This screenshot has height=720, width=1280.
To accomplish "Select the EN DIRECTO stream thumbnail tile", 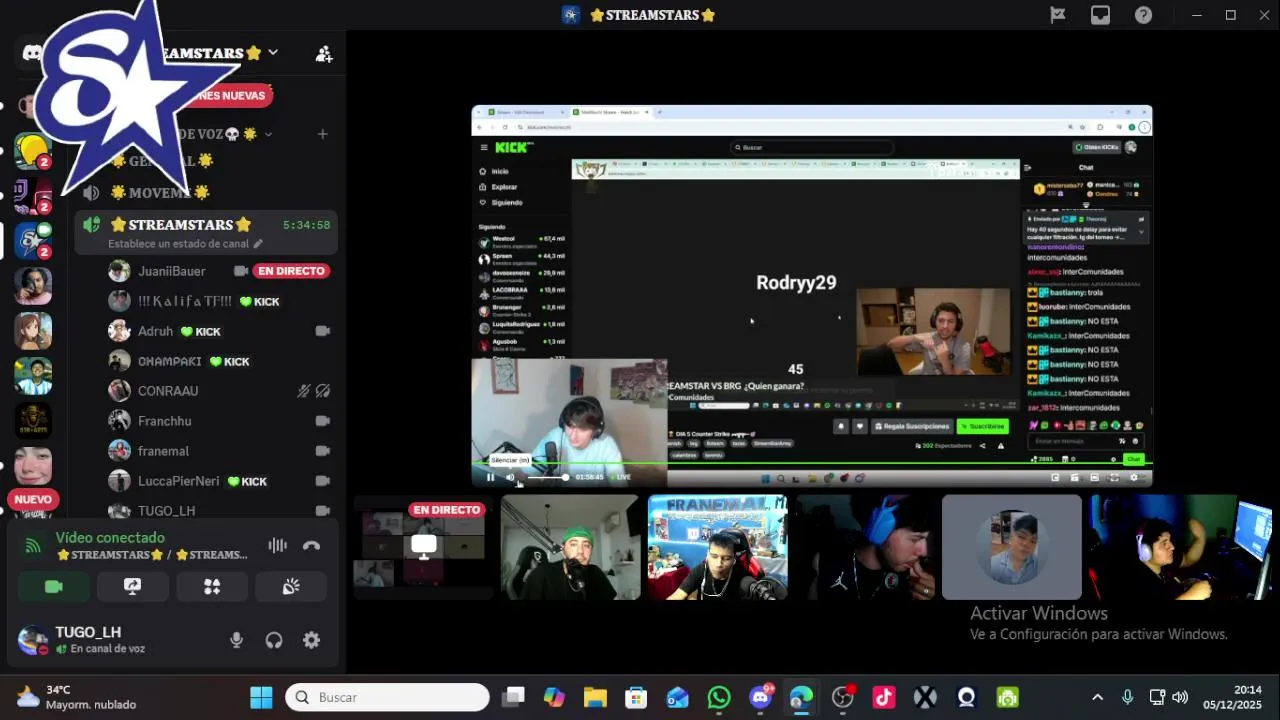I will tap(423, 547).
